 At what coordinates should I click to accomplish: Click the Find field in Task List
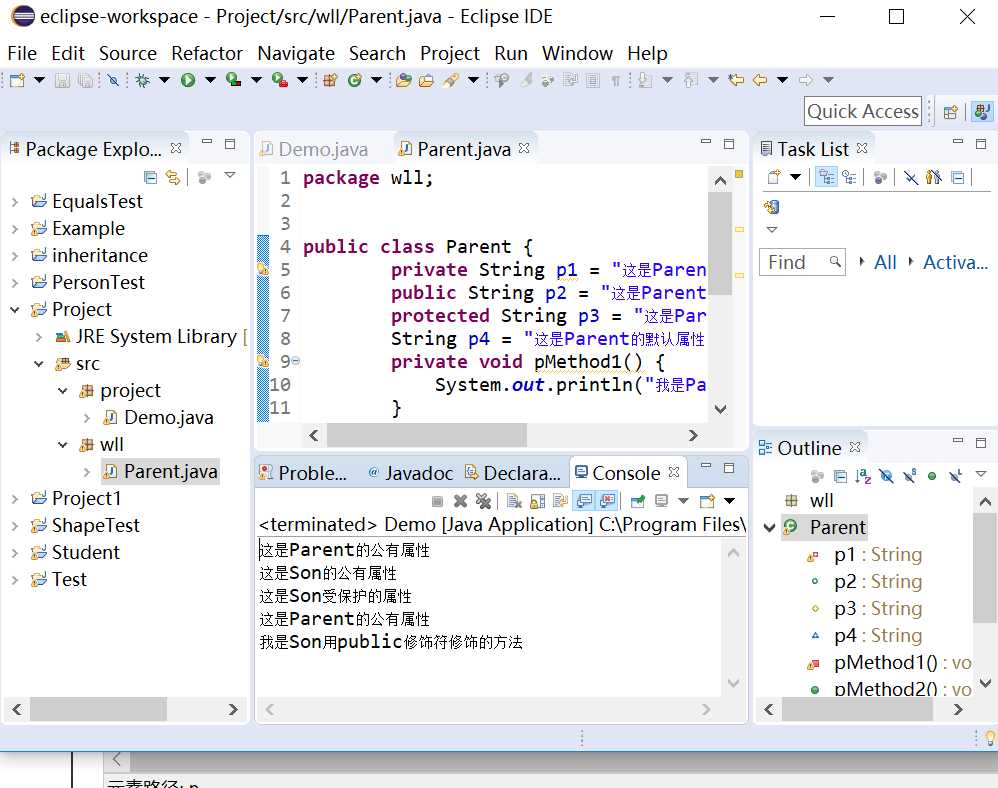[x=802, y=262]
